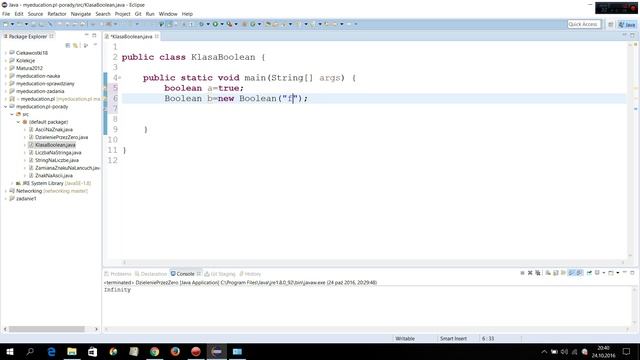Toggle Scroll Lock in Console toolbar
Image resolution: width=640 pixels, height=360 pixels.
(x=556, y=273)
